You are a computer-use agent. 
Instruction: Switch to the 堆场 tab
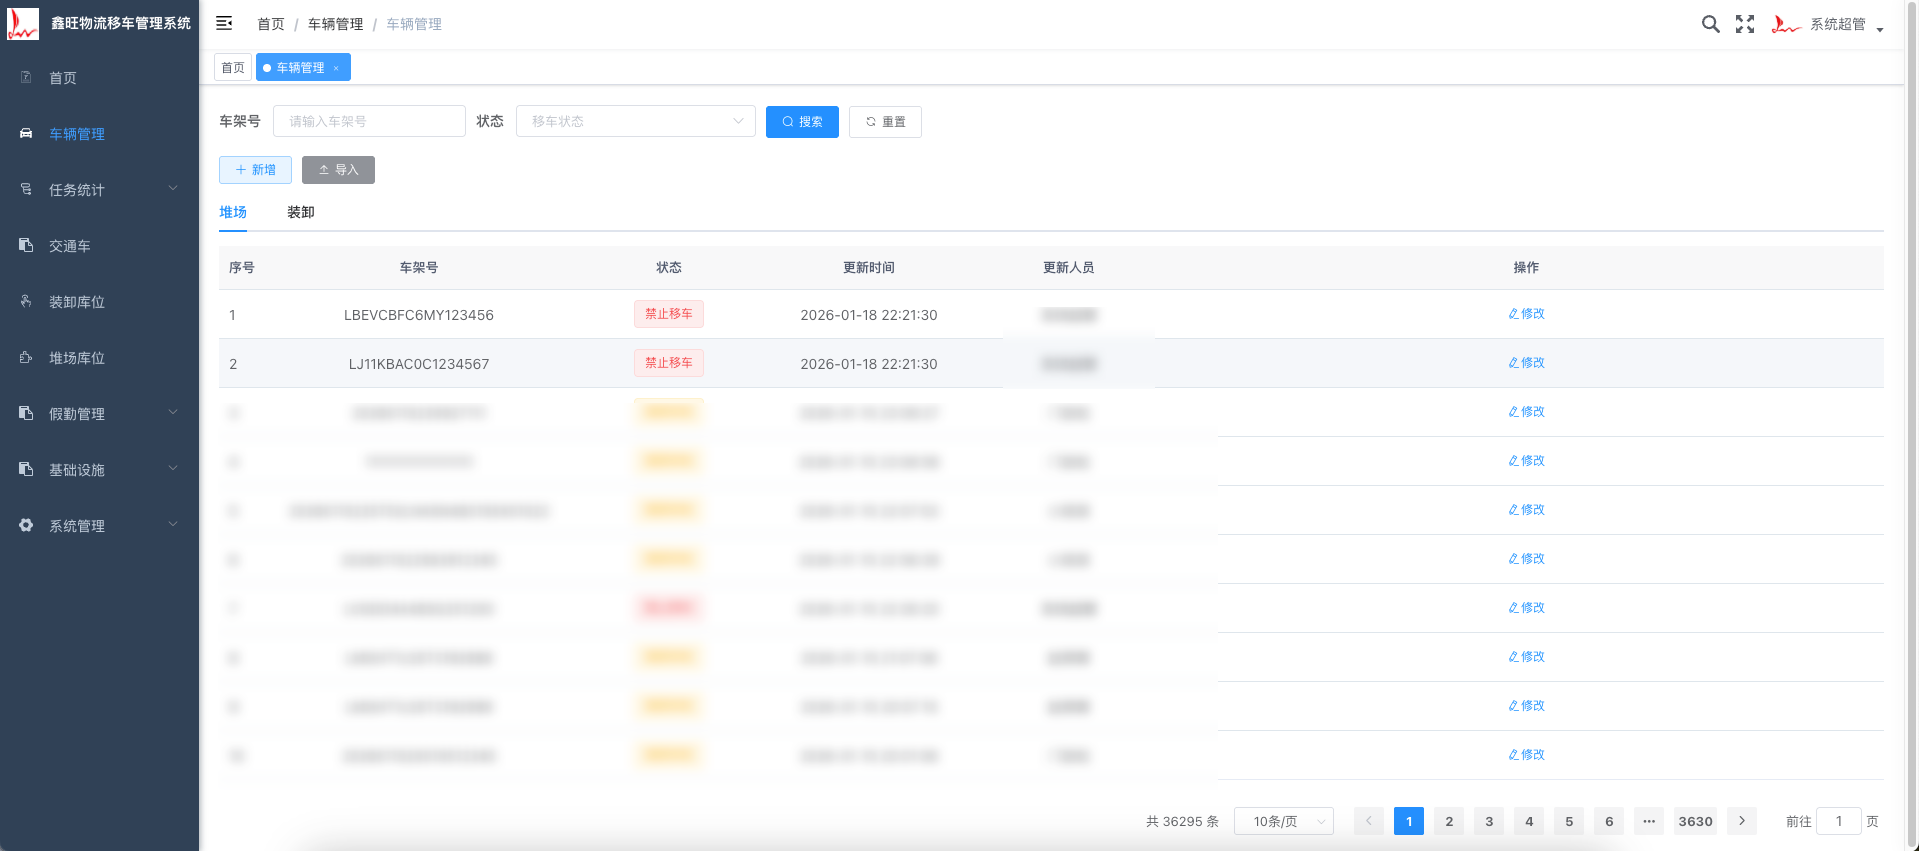tap(233, 212)
